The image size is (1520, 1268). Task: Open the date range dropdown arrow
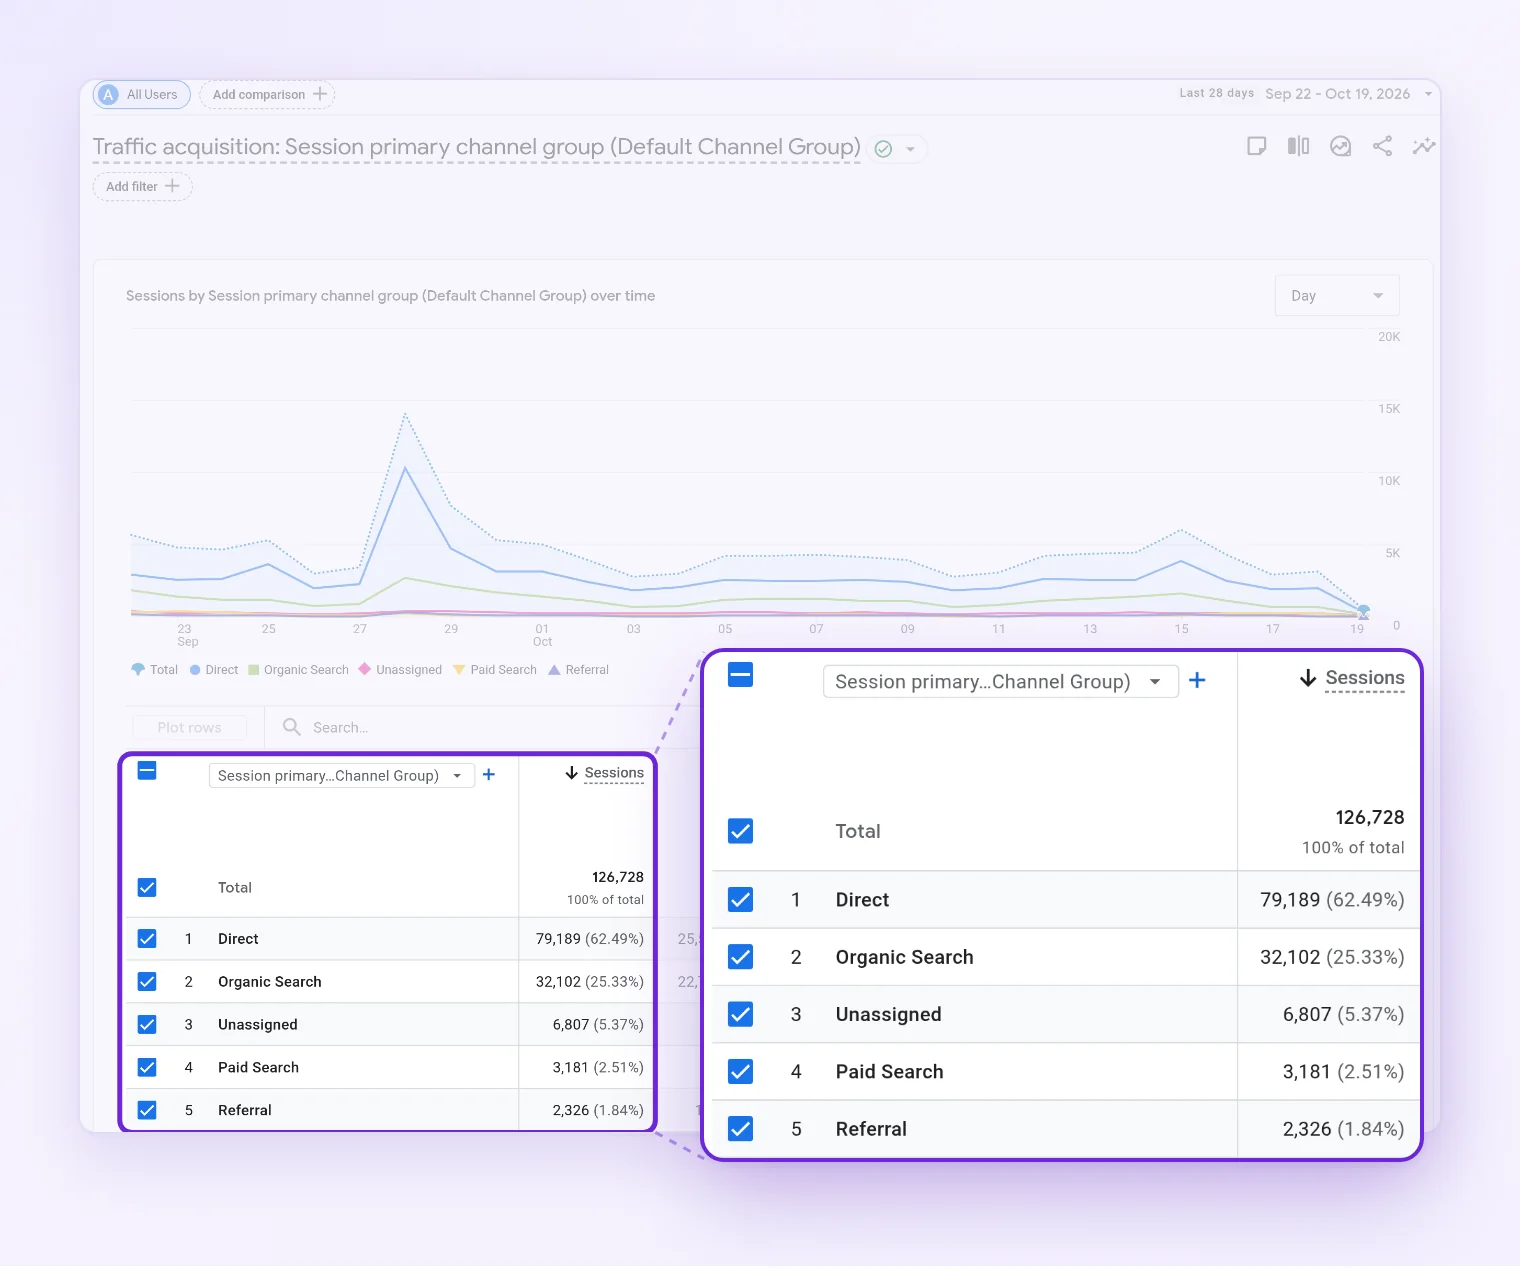pos(1428,94)
